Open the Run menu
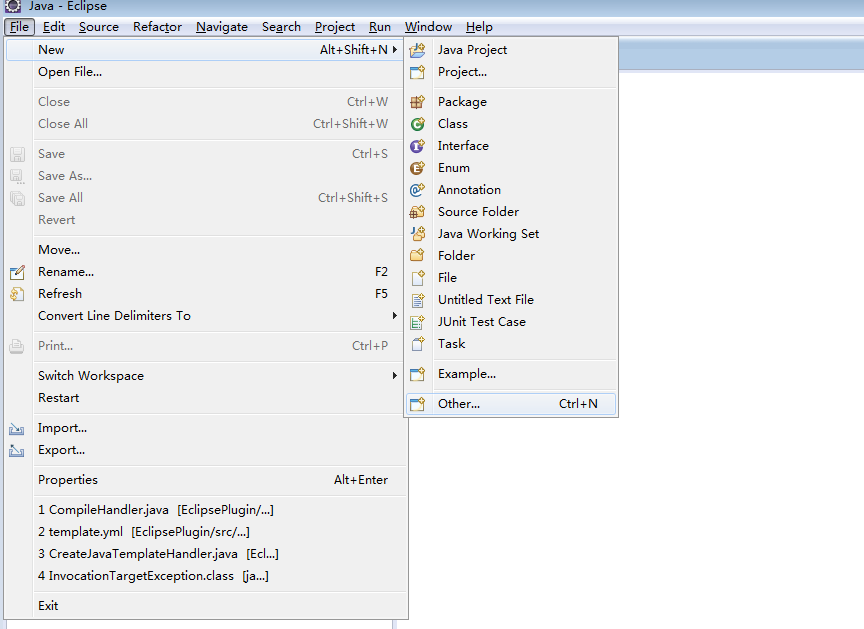The width and height of the screenshot is (864, 629). click(380, 27)
